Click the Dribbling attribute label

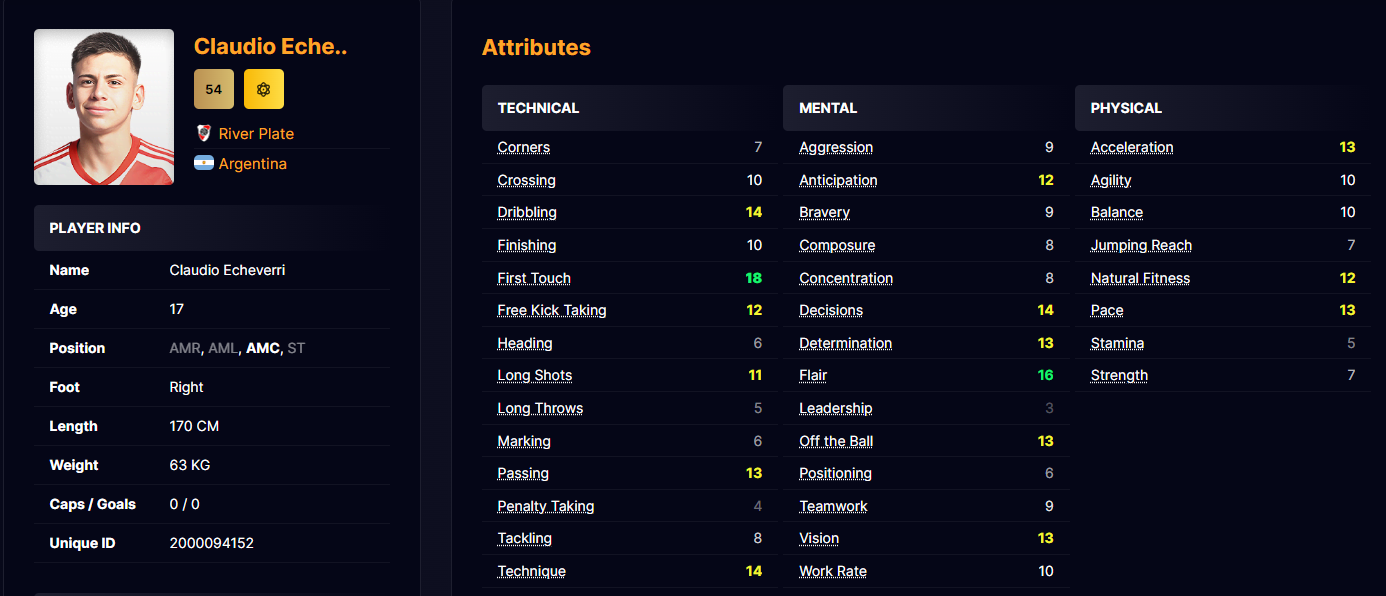(527, 212)
